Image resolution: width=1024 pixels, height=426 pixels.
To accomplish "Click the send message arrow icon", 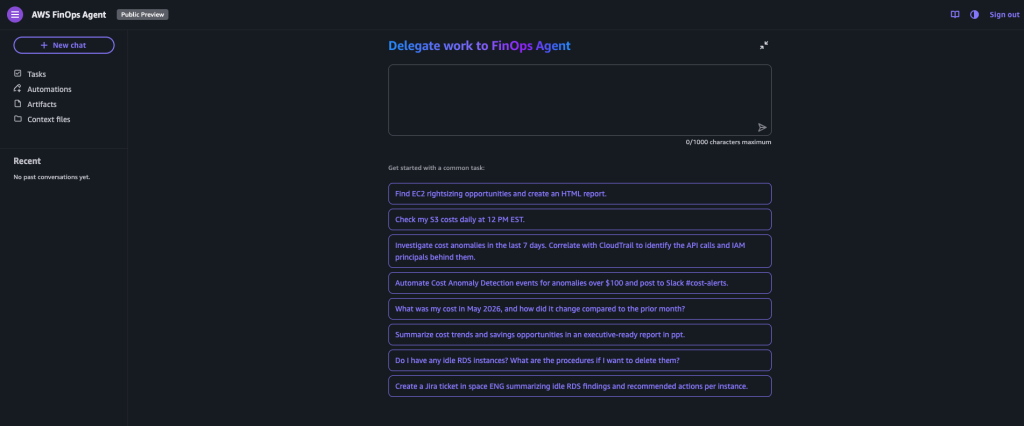I will pyautogui.click(x=761, y=127).
